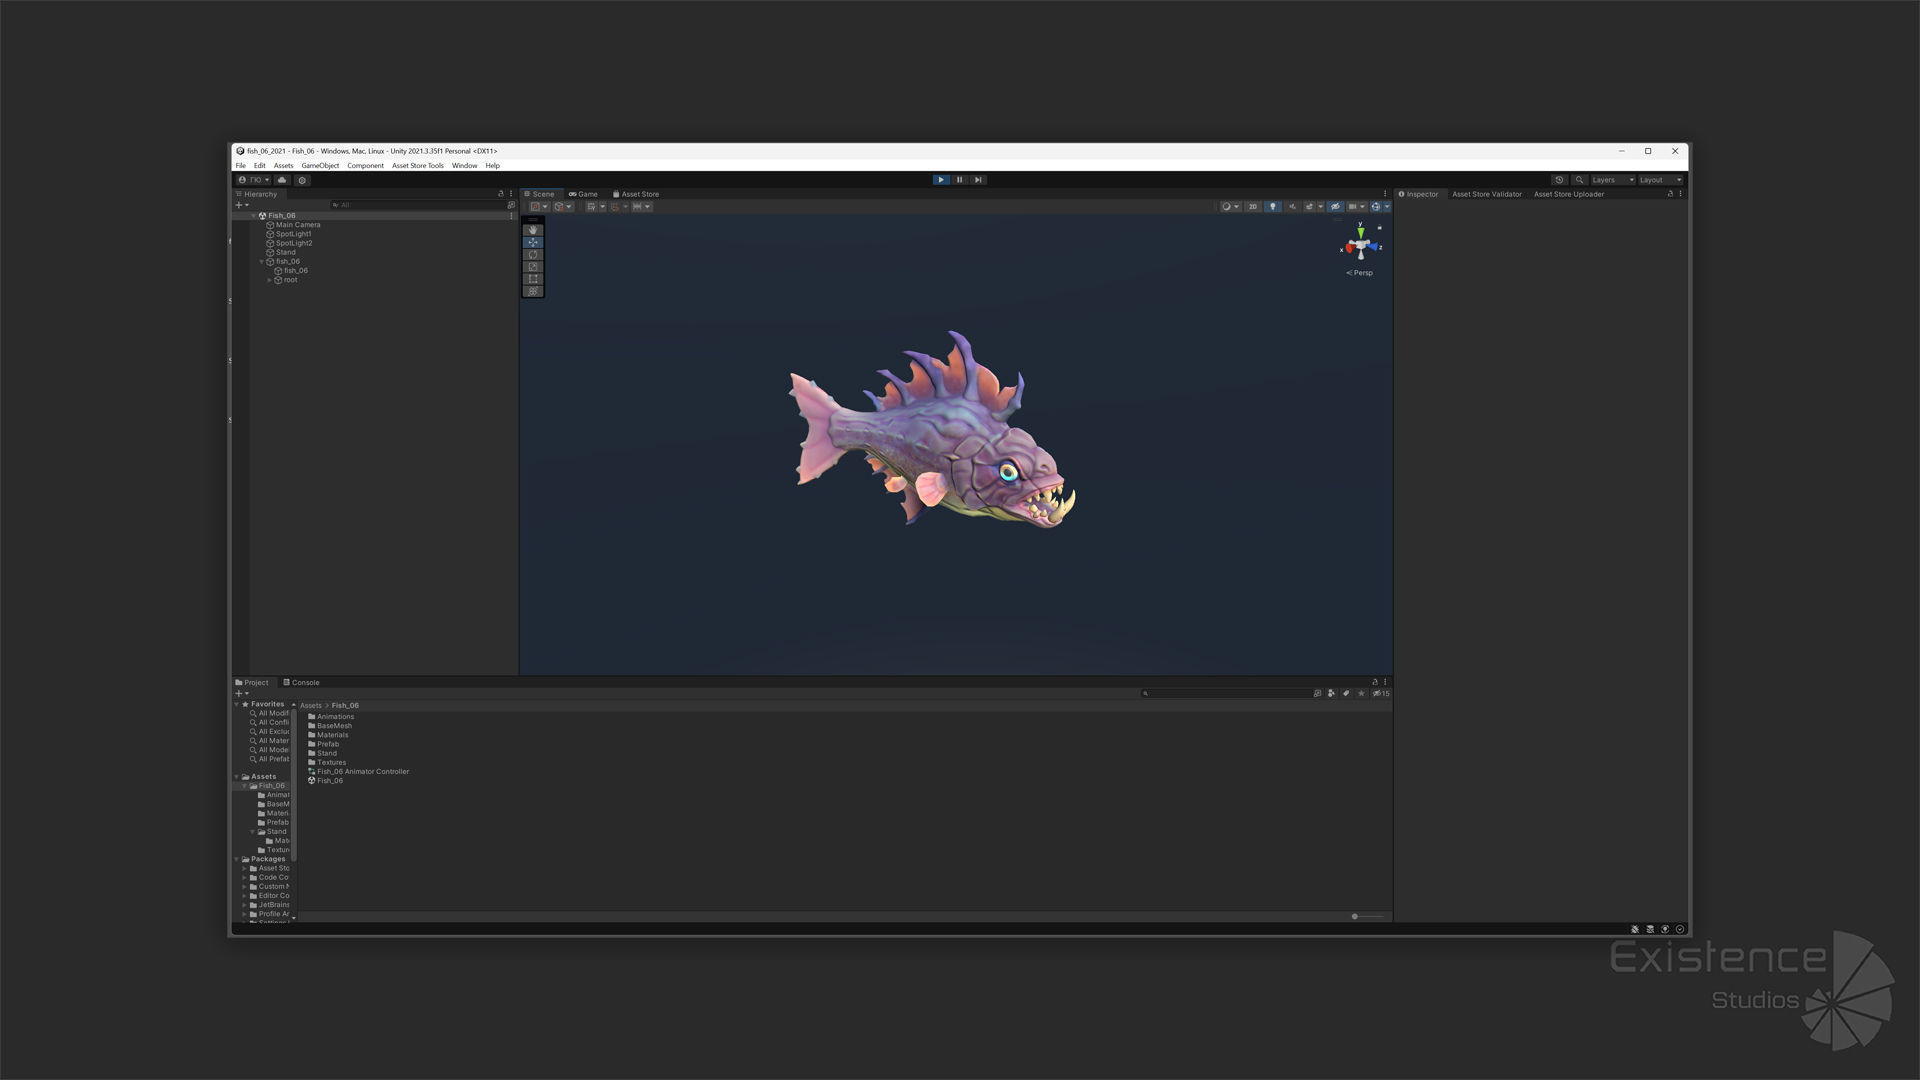
Task: Toggle hidden packages visibility count
Action: coord(1381,693)
